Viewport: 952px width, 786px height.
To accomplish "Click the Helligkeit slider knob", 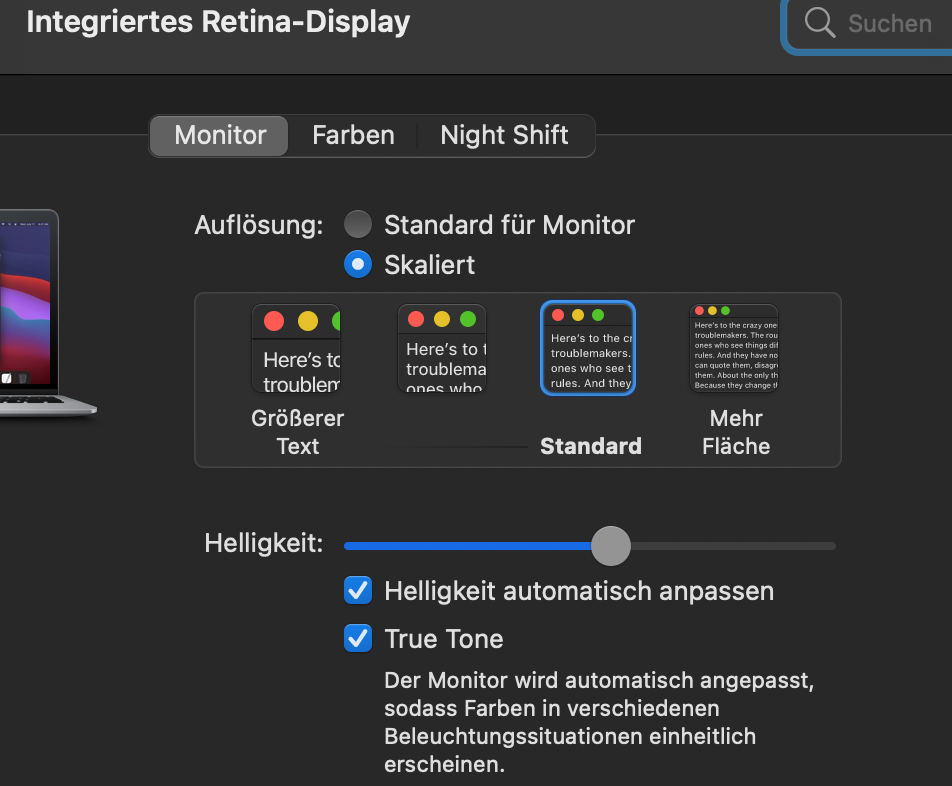I will point(610,546).
